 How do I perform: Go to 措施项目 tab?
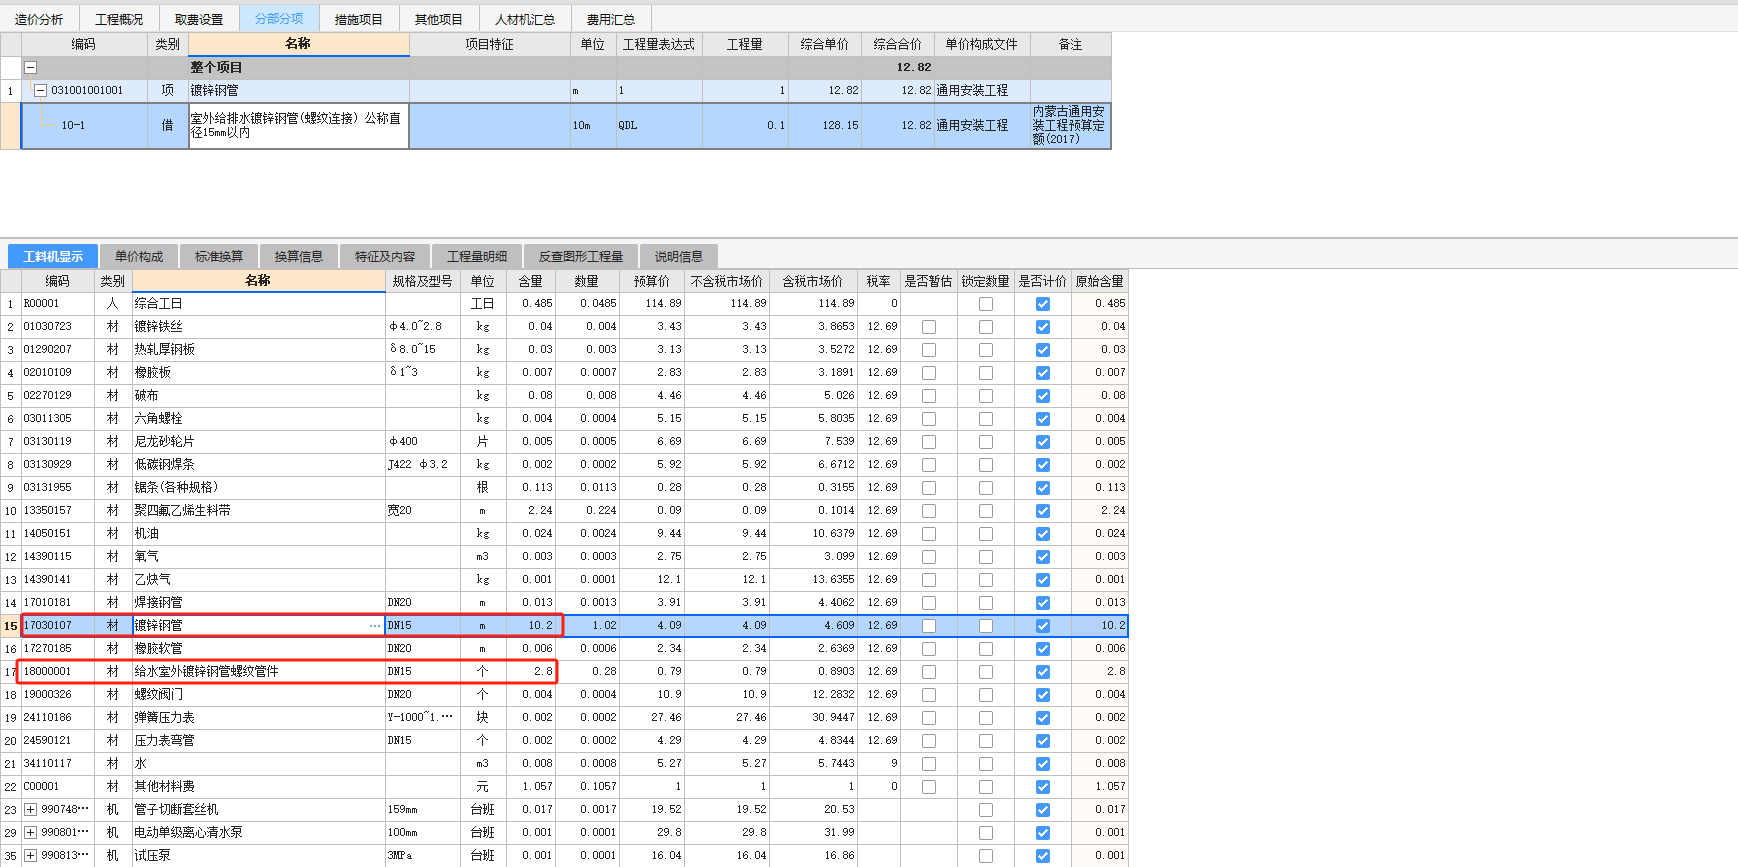(x=359, y=19)
